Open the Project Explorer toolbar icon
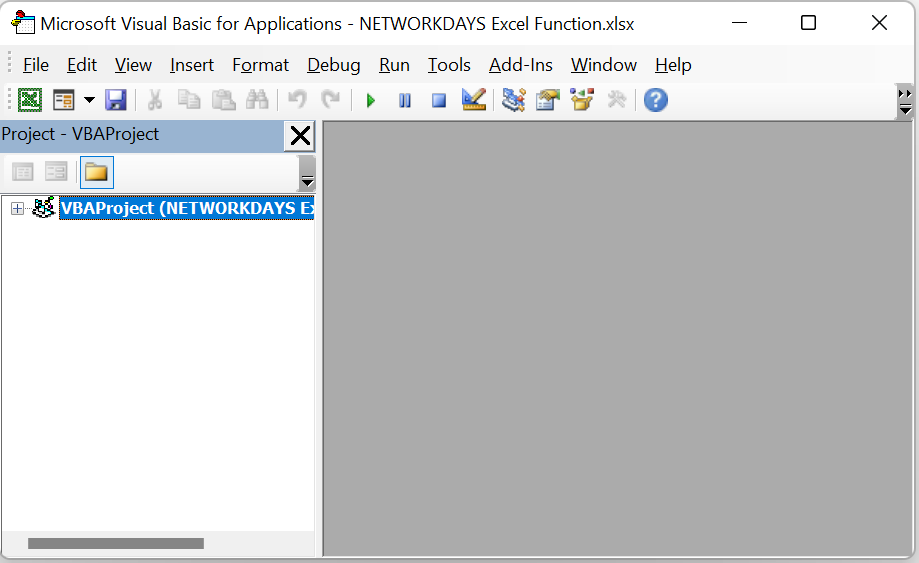The width and height of the screenshot is (919, 563). [x=513, y=100]
